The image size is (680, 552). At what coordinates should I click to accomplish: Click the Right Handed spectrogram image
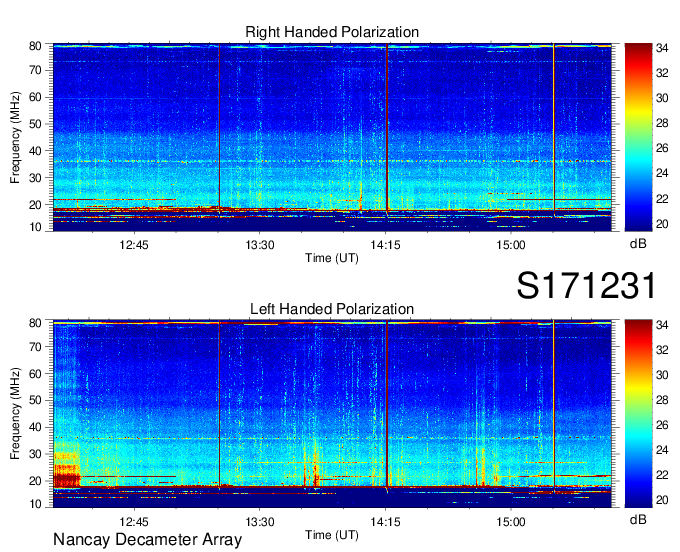coord(332,137)
